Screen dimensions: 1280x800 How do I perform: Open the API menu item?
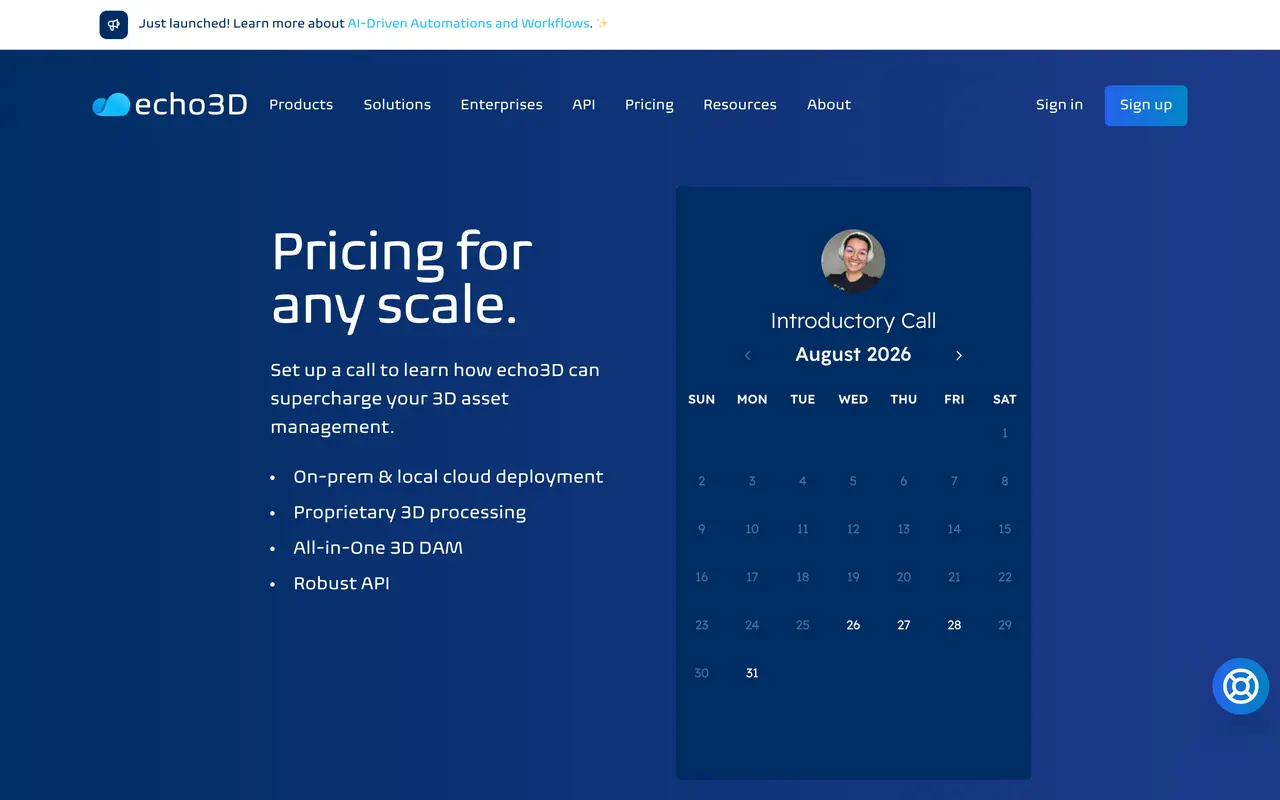click(x=584, y=105)
